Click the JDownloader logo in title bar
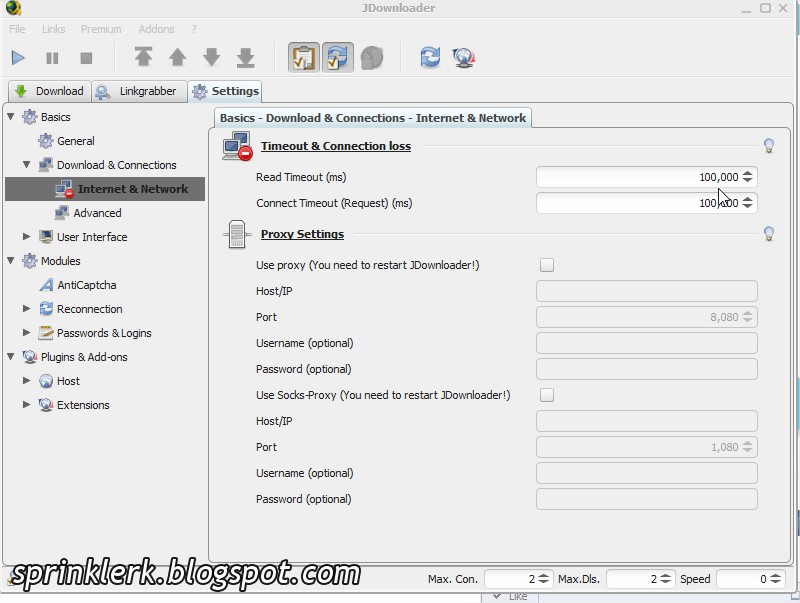Image resolution: width=800 pixels, height=603 pixels. pos(12,8)
